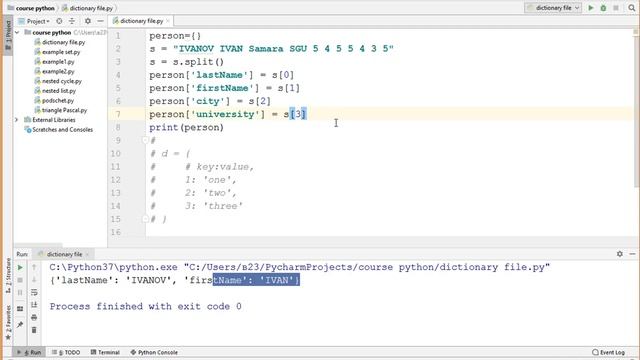Click the stop square in Run panel
640x360 pixels.
click(20, 280)
